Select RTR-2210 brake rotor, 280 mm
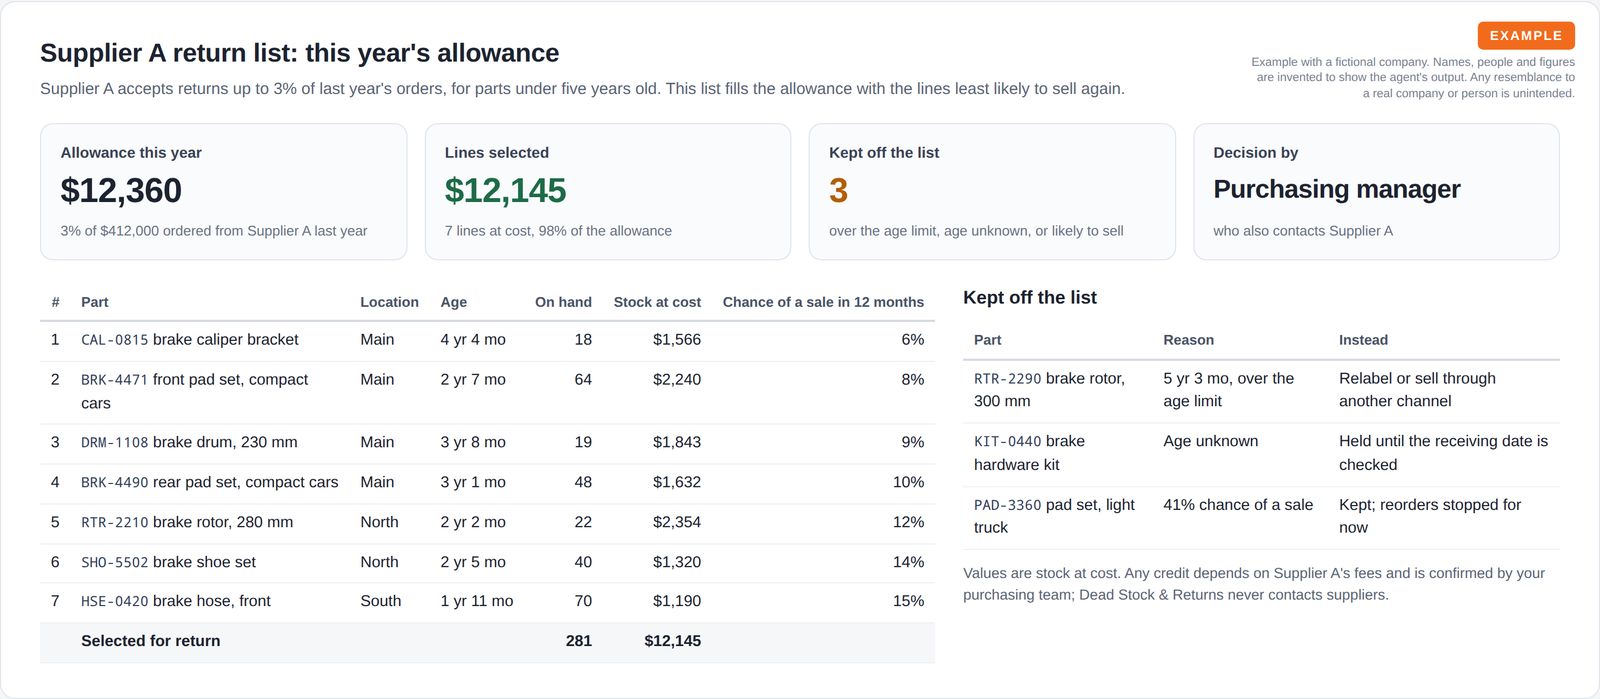This screenshot has width=1600, height=699. (187, 522)
